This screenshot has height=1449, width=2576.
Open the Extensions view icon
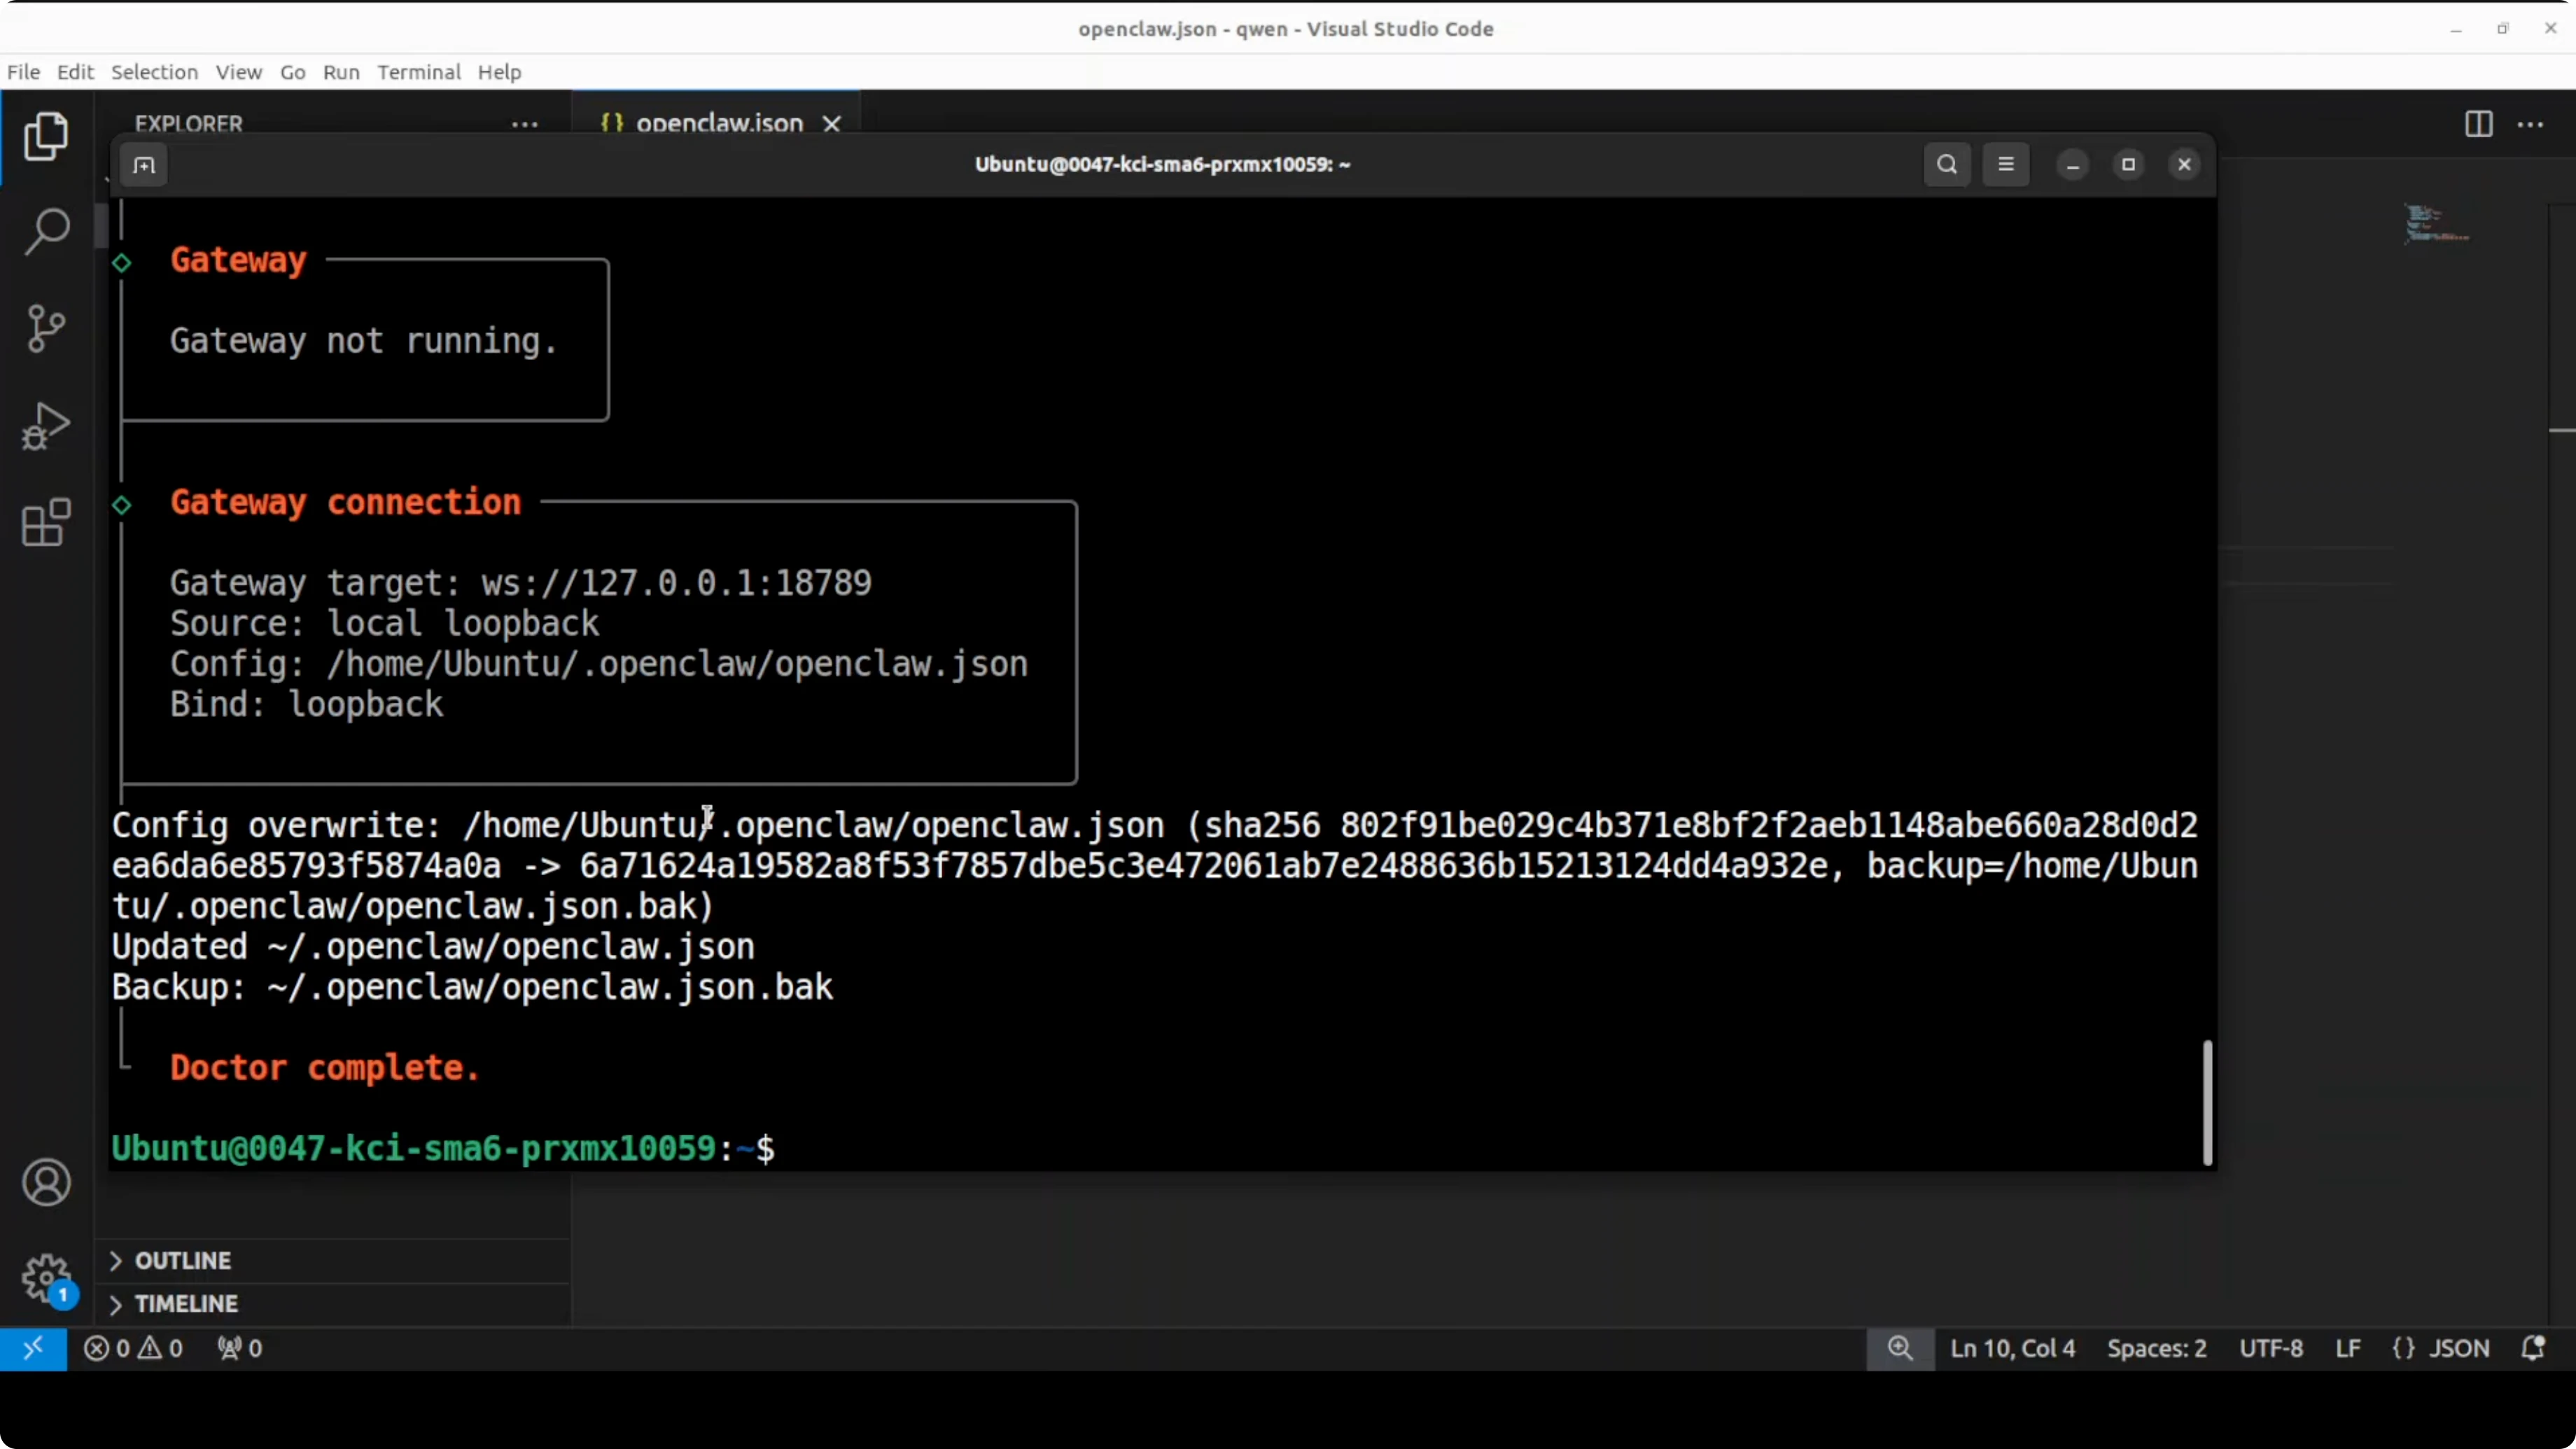click(x=46, y=522)
